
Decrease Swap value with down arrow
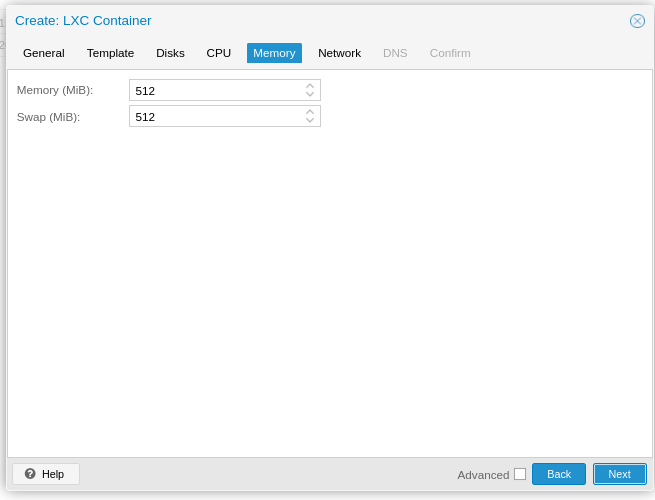click(x=310, y=121)
